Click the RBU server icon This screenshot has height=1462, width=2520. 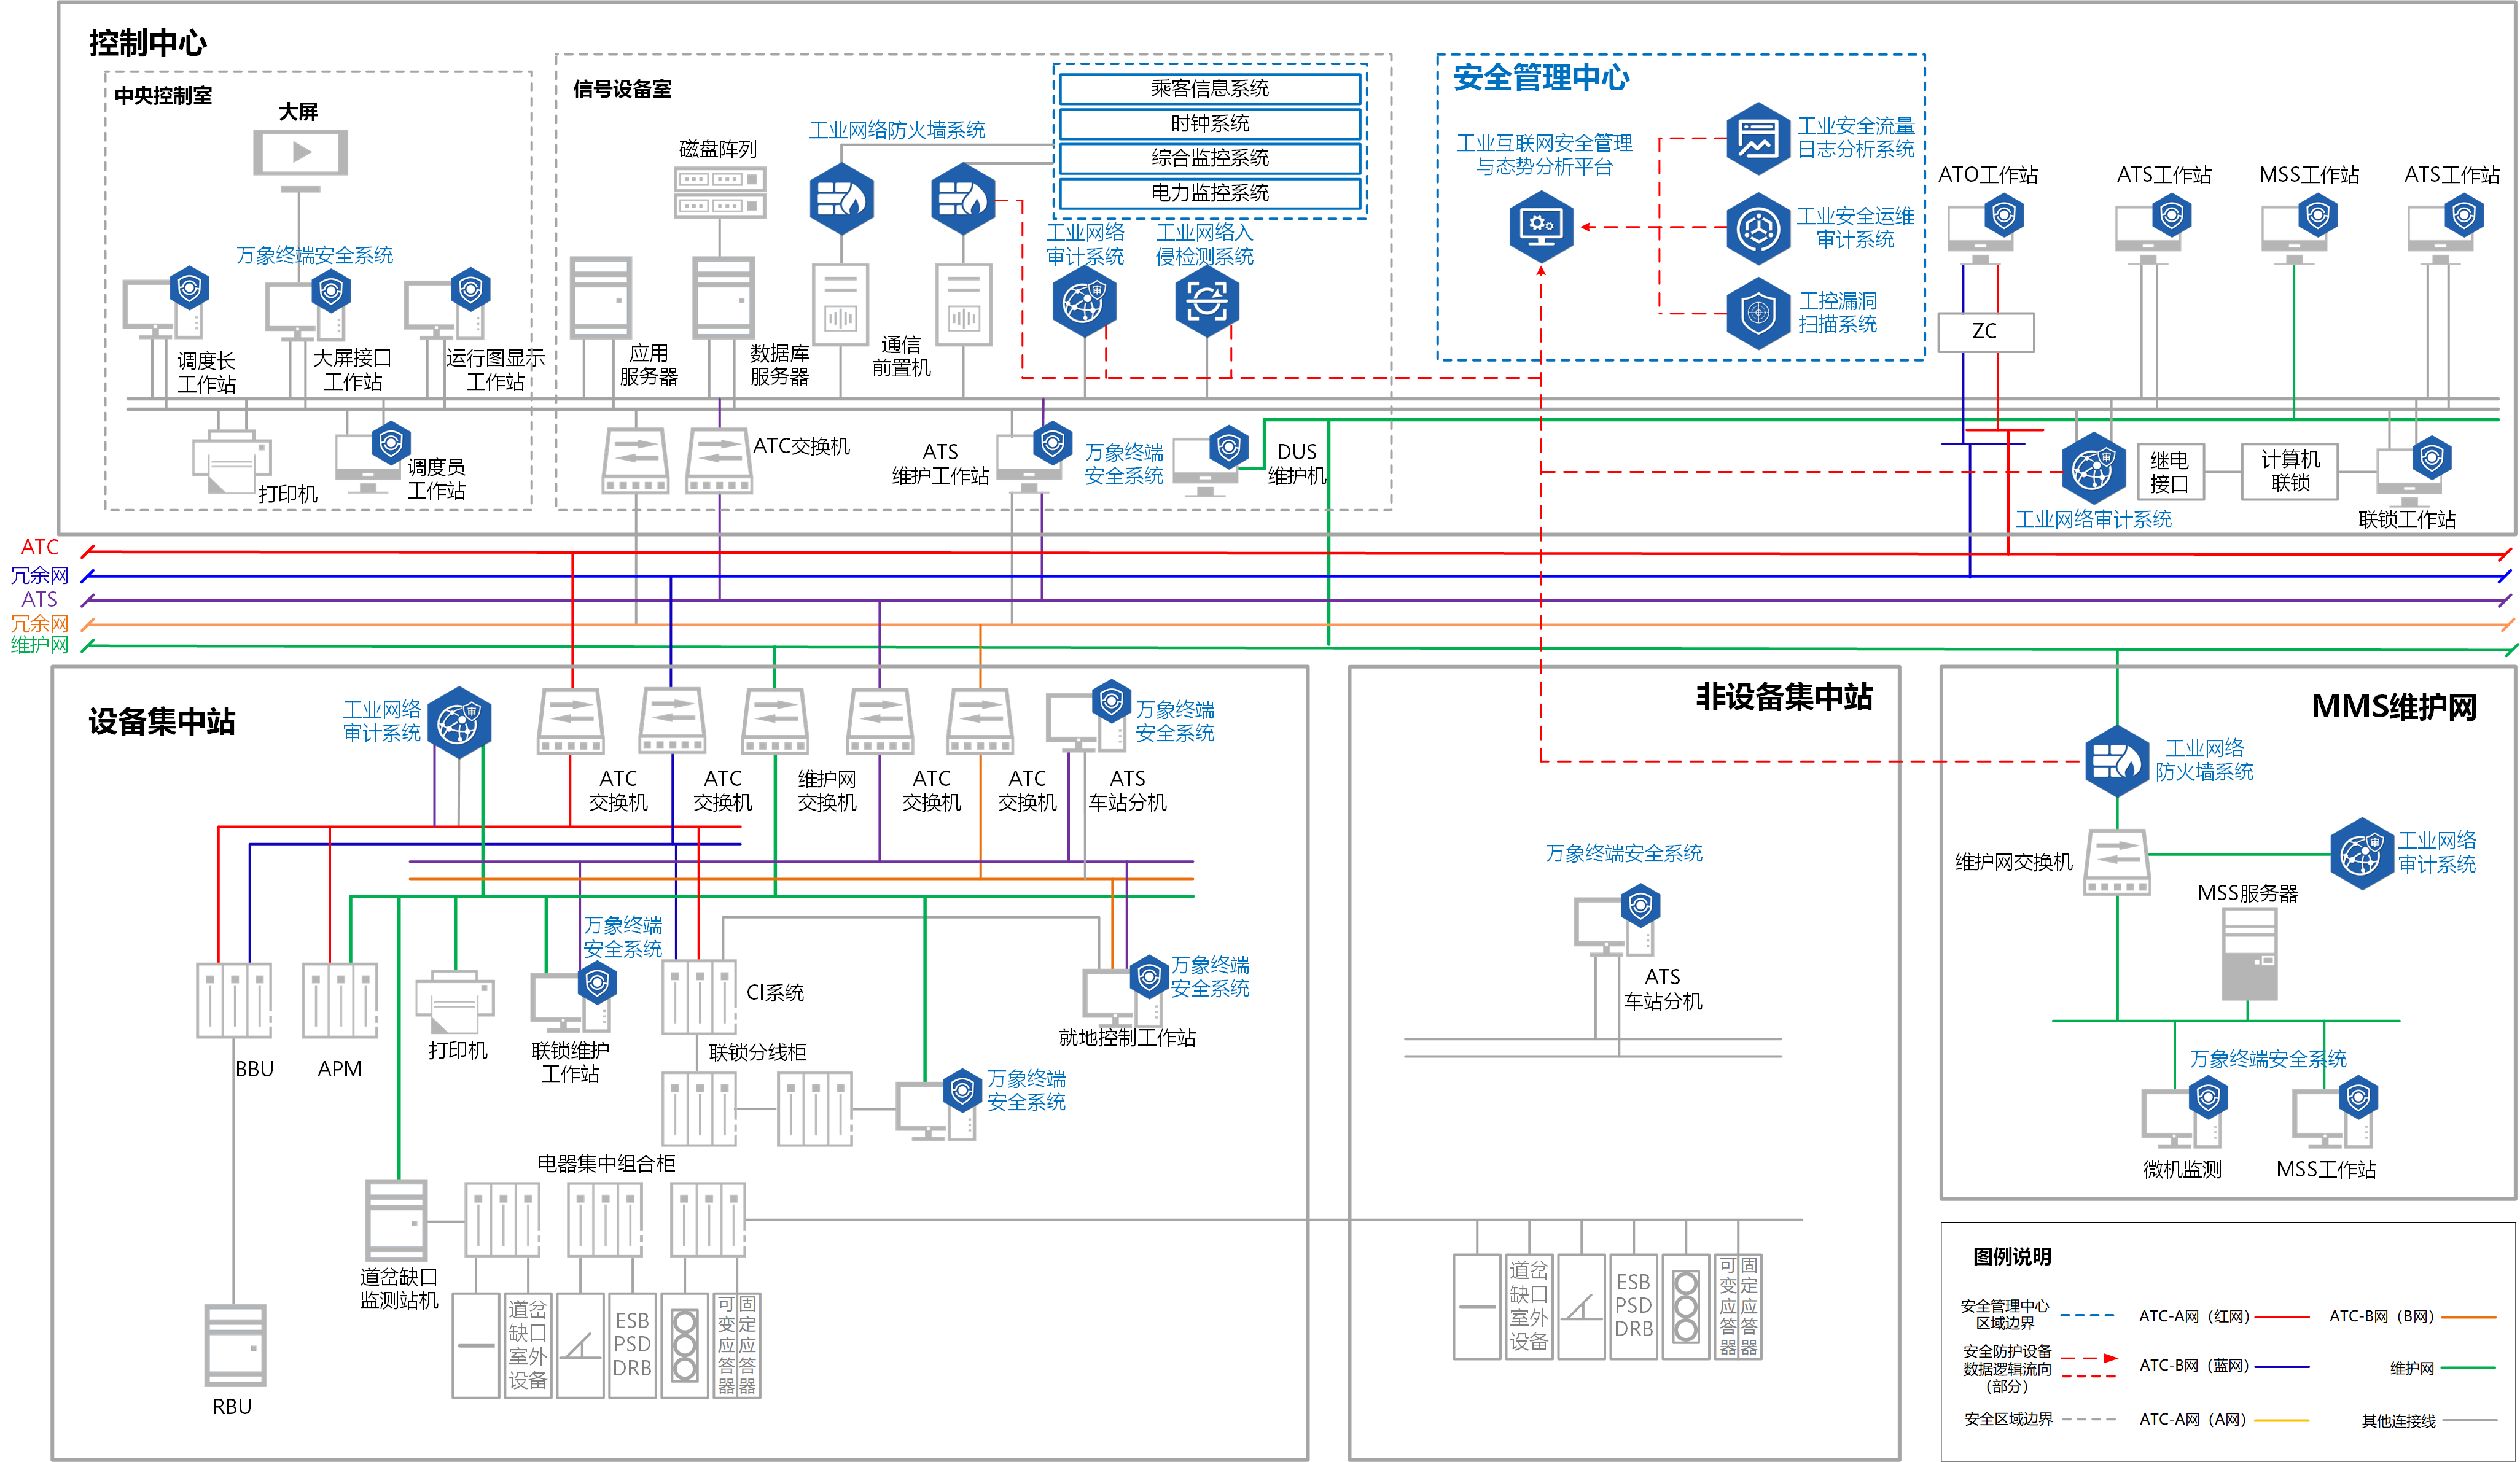[235, 1345]
